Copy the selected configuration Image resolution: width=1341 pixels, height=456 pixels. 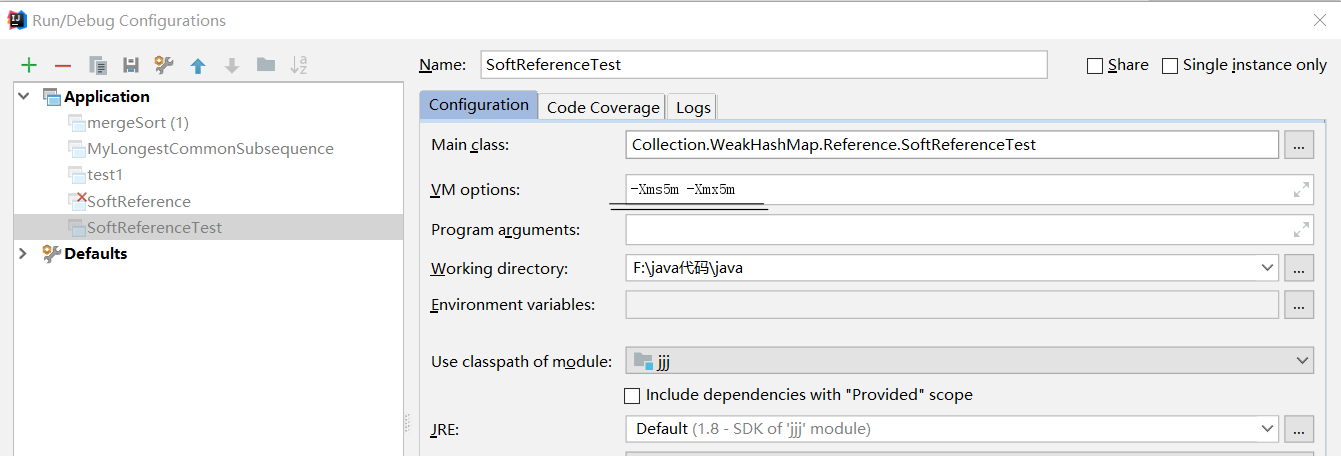point(97,65)
